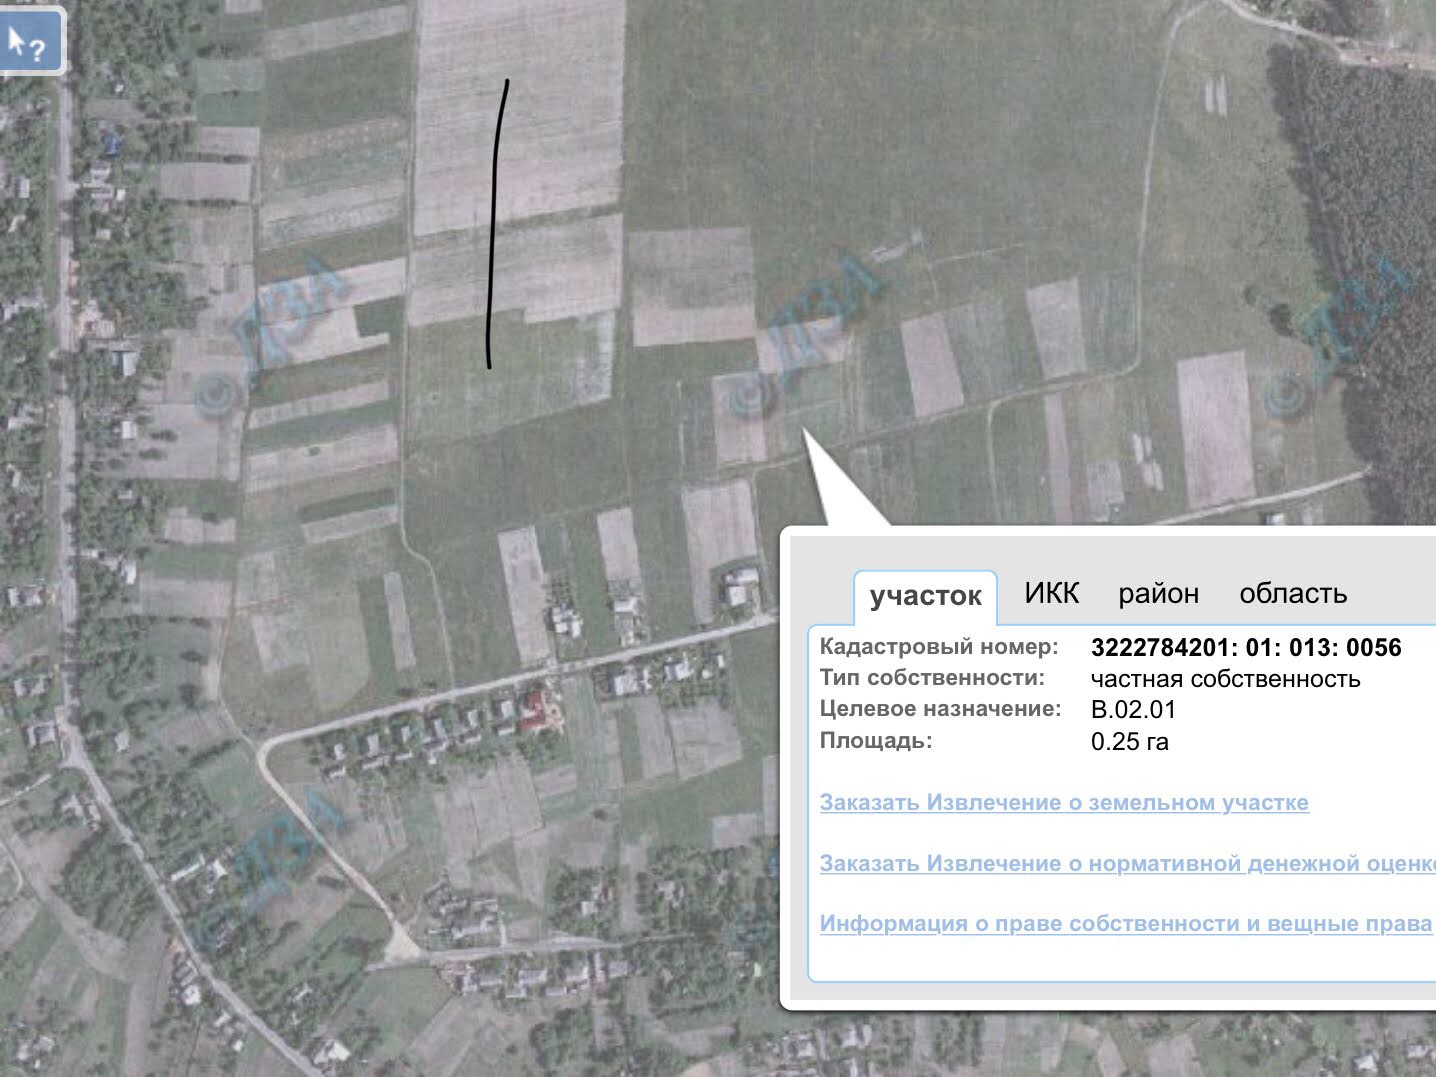This screenshot has height=1077, width=1436.
Task: Click the 0.25 га area value
Action: (1129, 742)
